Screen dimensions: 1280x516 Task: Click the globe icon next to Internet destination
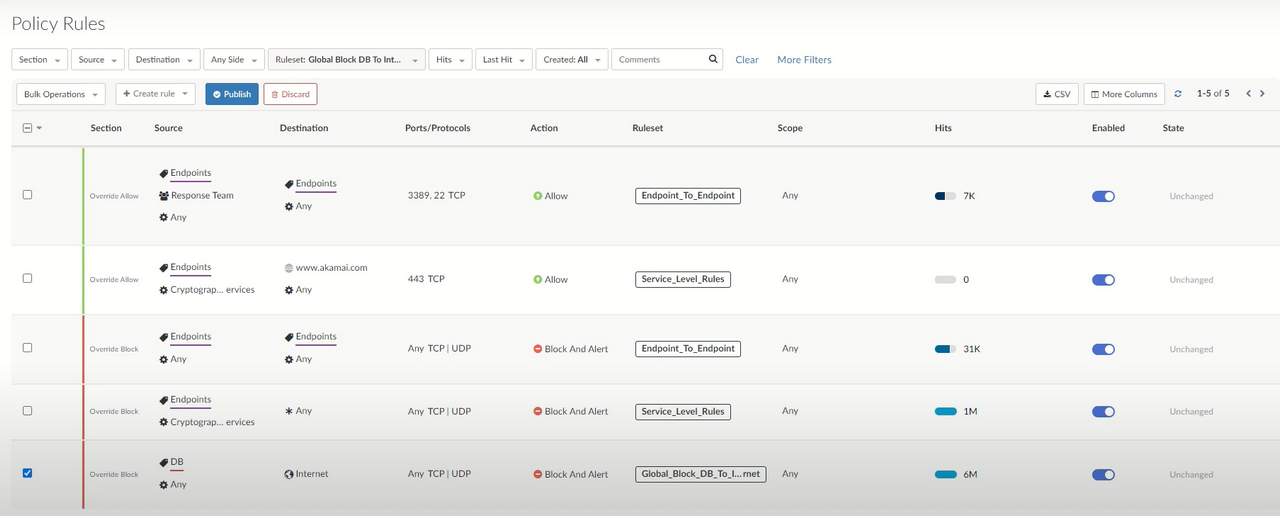pyautogui.click(x=289, y=474)
